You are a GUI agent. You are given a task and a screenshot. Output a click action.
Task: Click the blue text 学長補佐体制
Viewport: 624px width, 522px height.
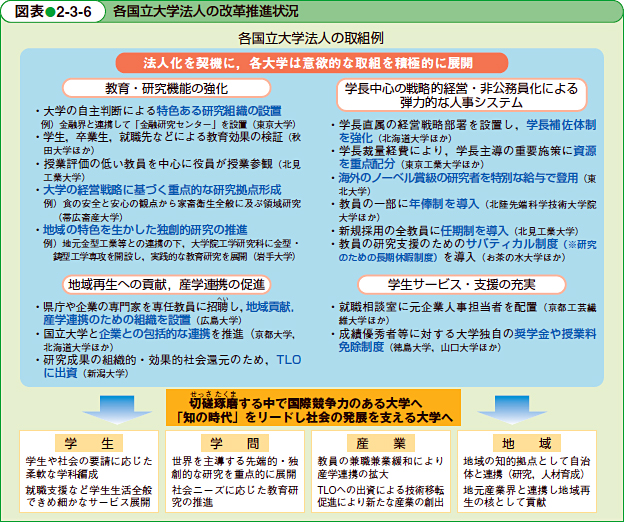pos(561,125)
